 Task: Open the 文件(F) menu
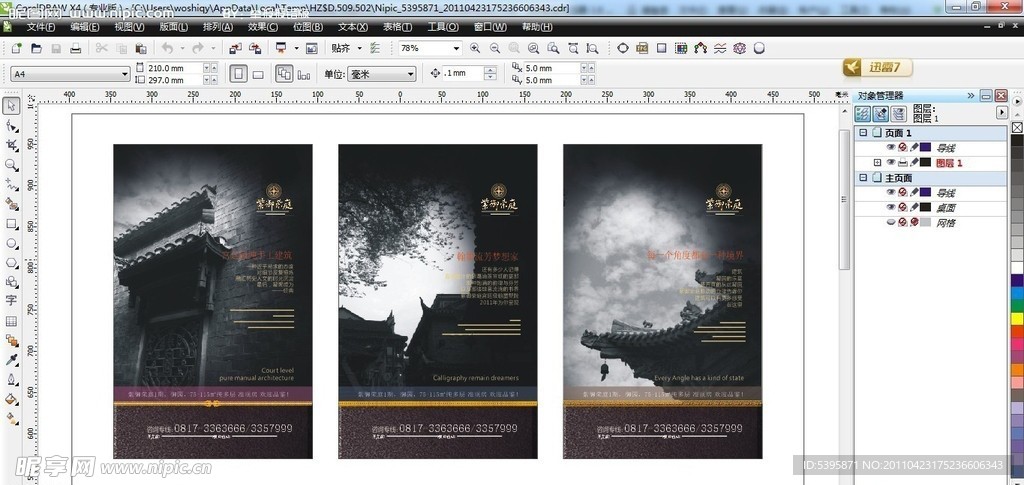[40, 27]
